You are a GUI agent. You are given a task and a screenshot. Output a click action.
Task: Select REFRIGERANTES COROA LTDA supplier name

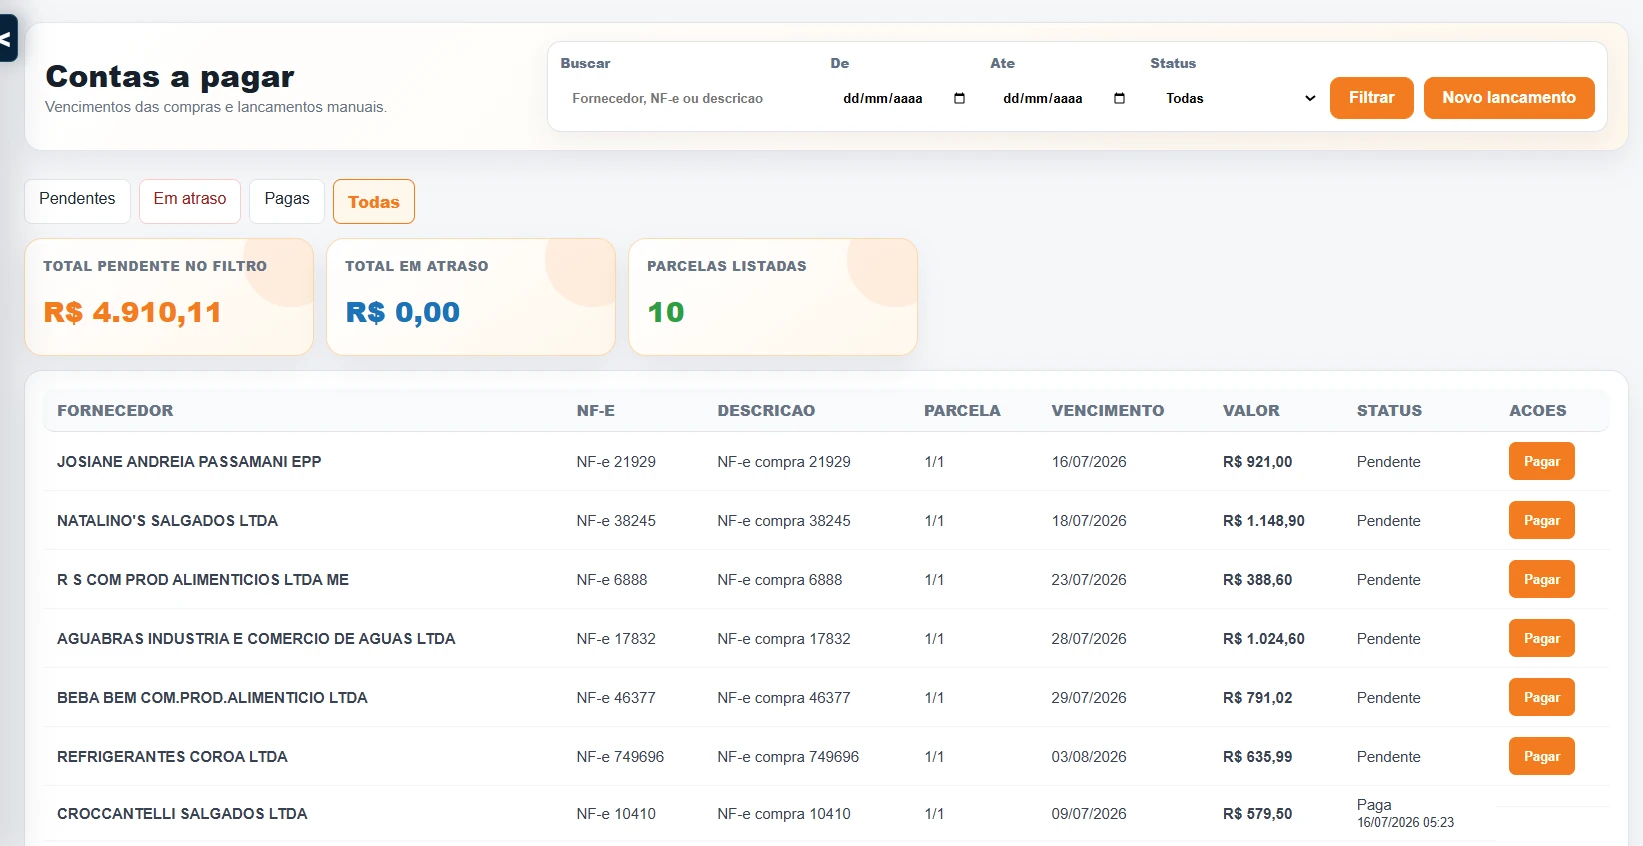(x=172, y=757)
